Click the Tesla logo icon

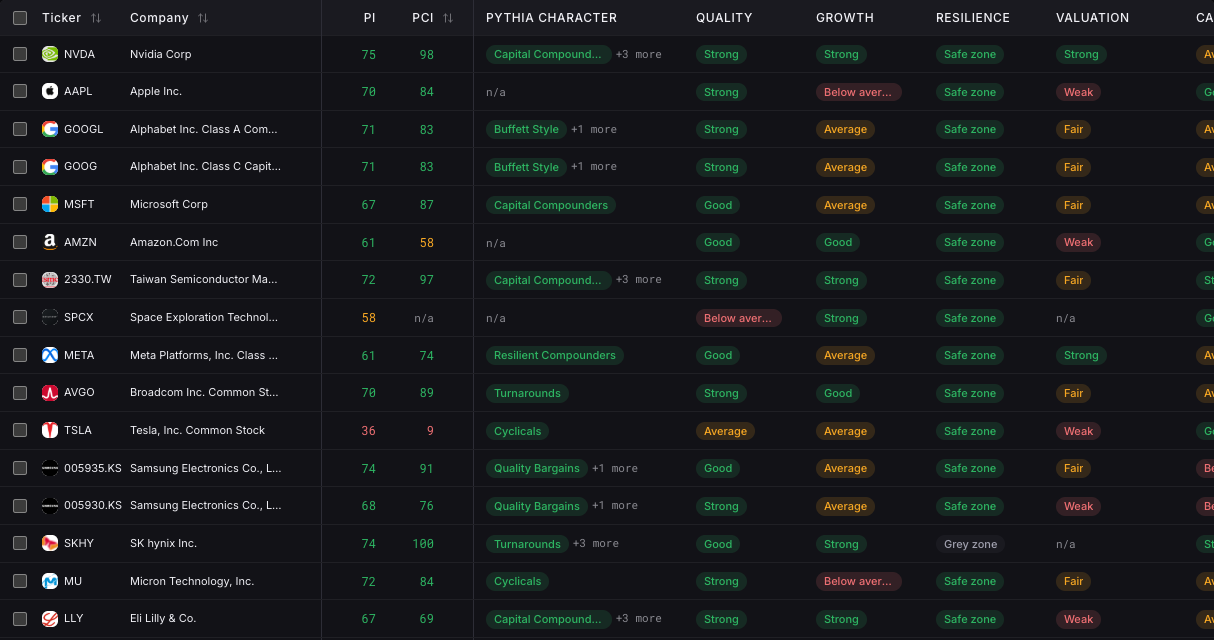pyautogui.click(x=50, y=430)
